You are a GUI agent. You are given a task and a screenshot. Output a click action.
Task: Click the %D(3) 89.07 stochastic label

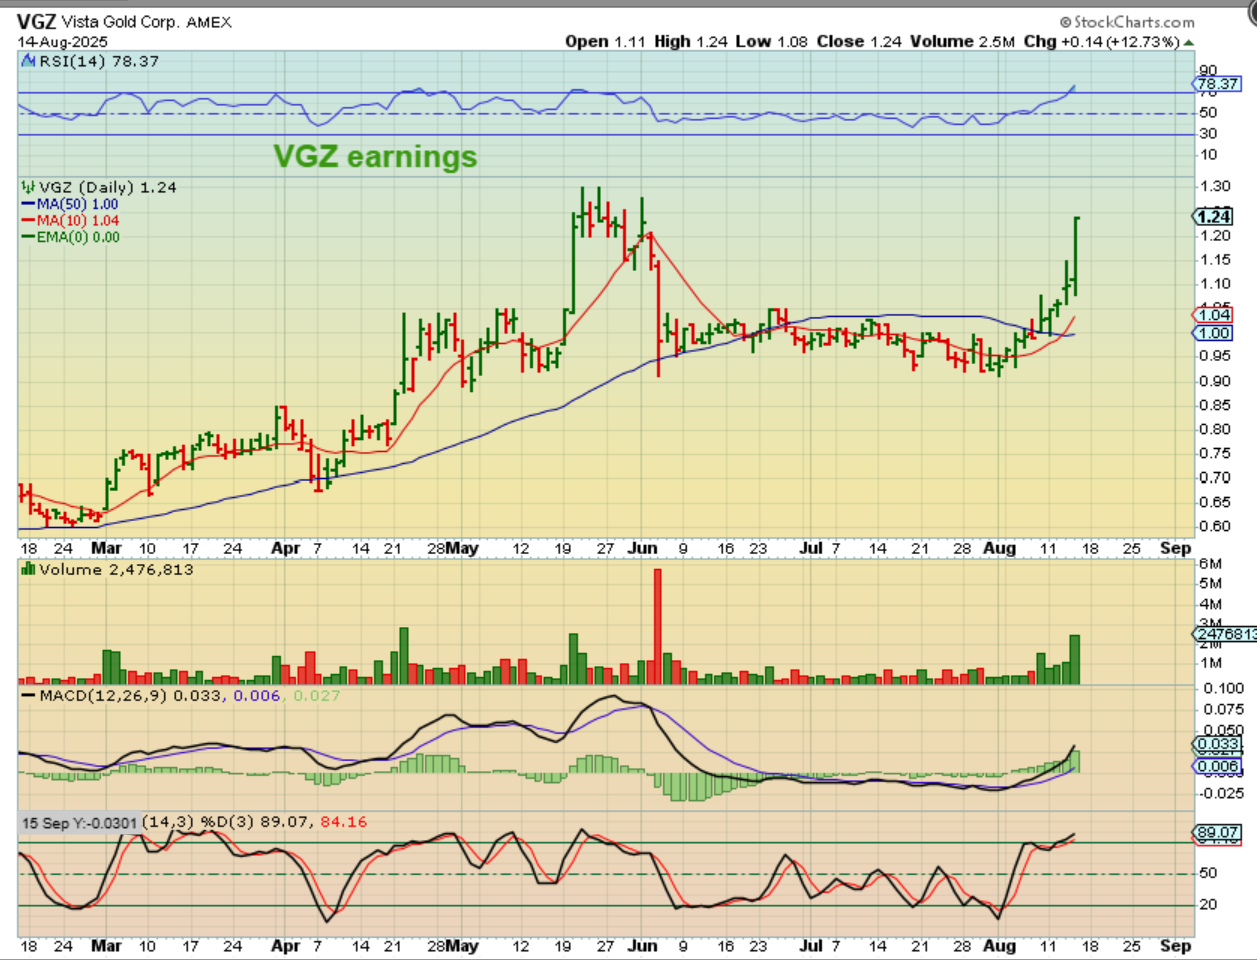[x=257, y=822]
